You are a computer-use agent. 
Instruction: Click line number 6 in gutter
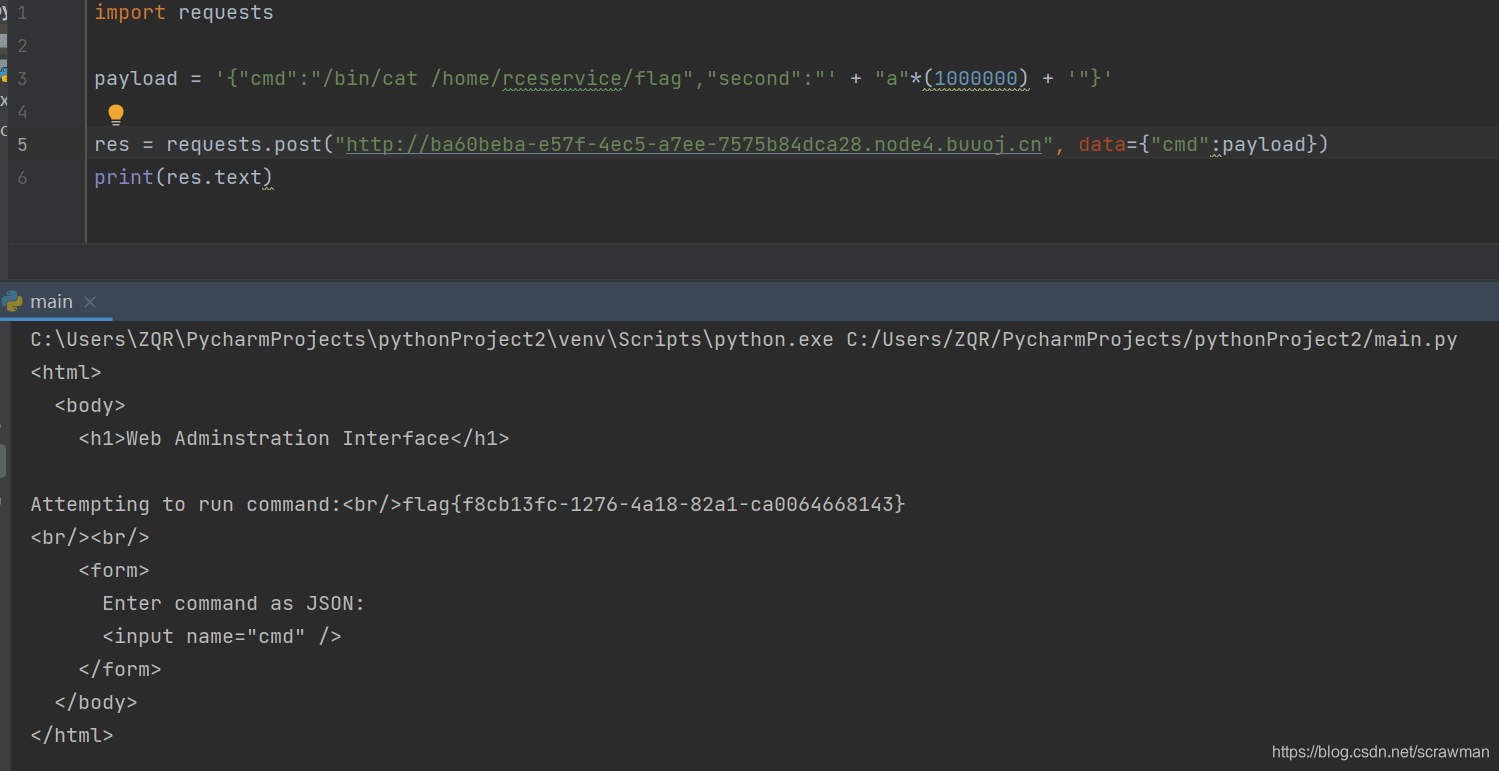(22, 178)
